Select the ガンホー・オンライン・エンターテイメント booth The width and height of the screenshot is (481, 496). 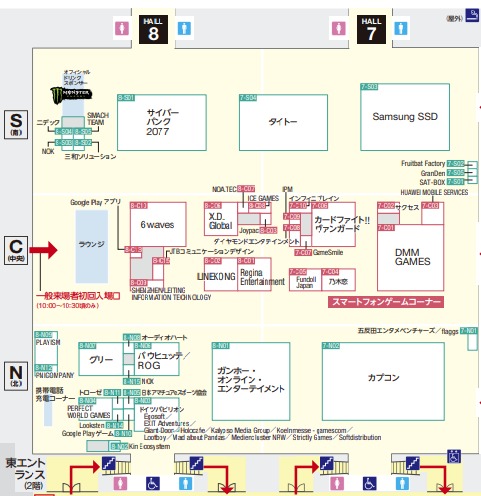coord(251,381)
